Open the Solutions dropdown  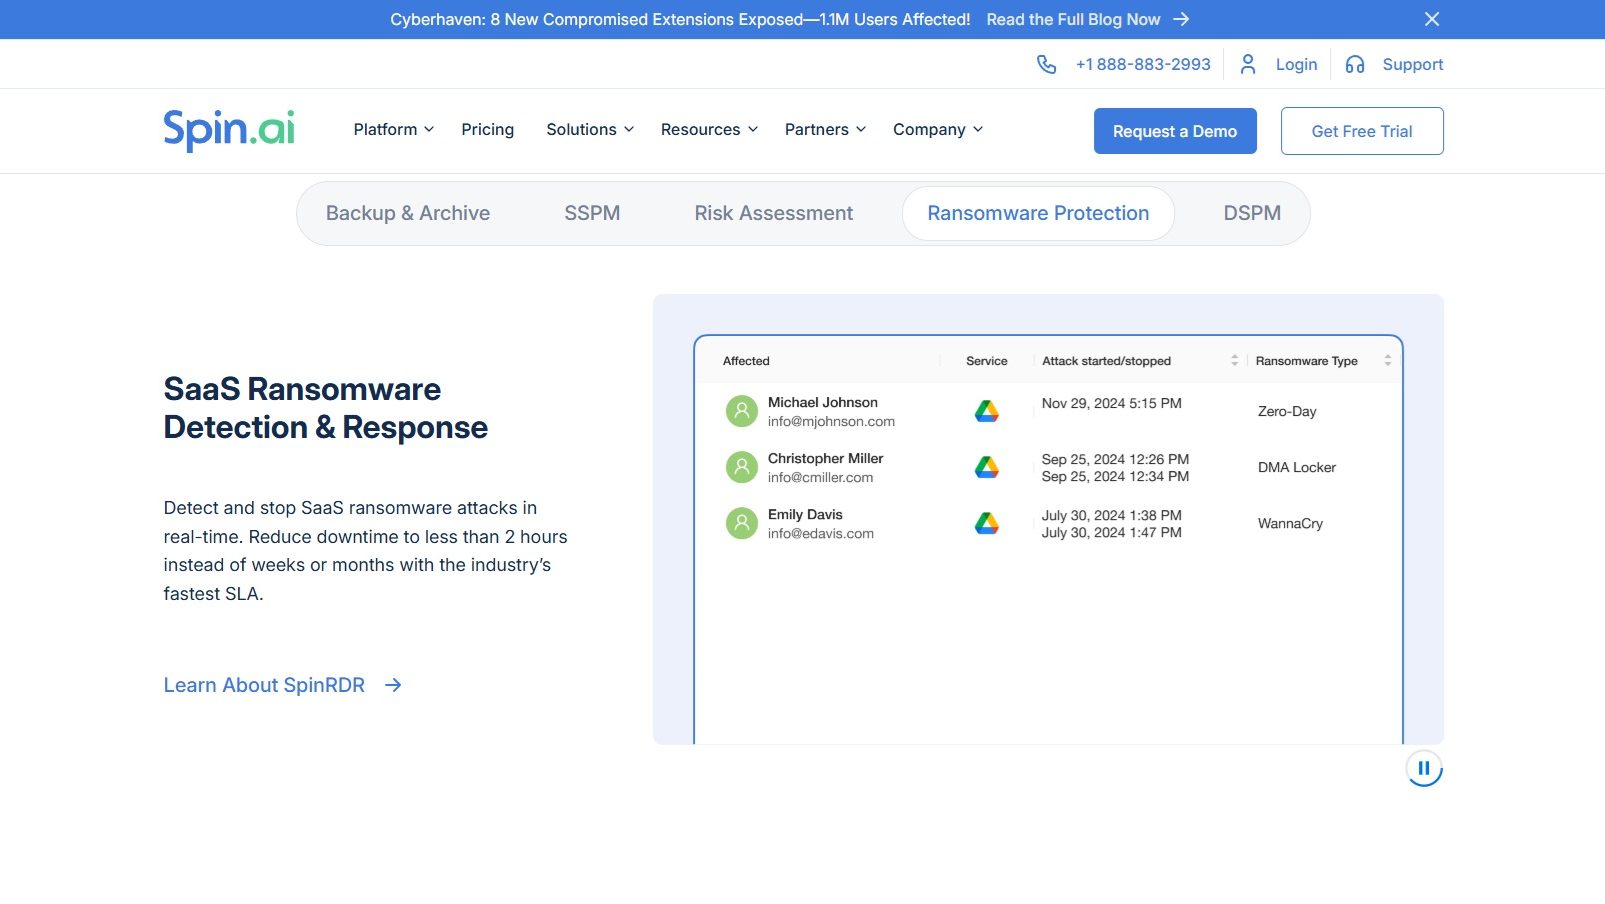pyautogui.click(x=589, y=130)
